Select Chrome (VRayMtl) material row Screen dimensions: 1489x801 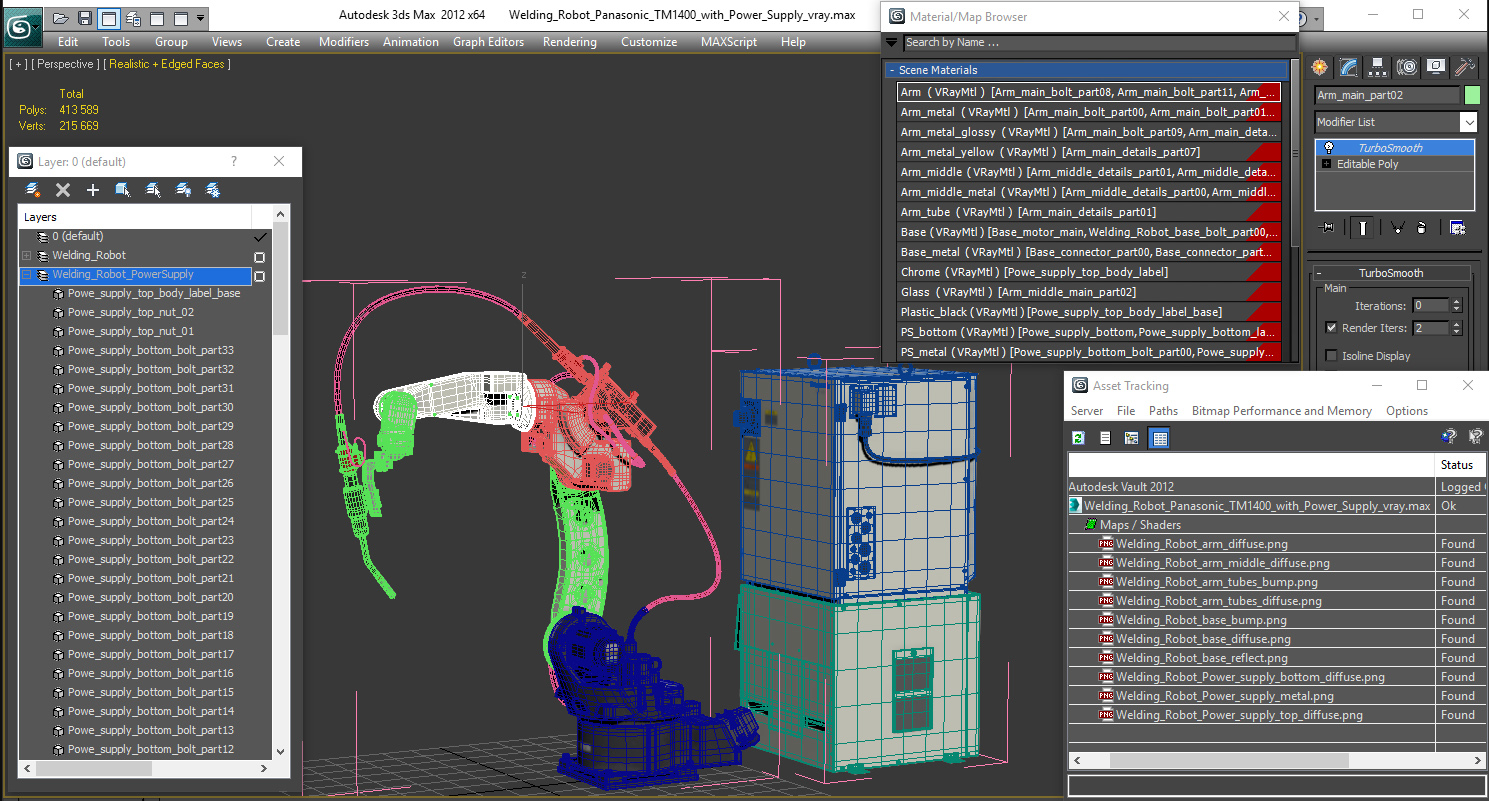tap(1089, 272)
